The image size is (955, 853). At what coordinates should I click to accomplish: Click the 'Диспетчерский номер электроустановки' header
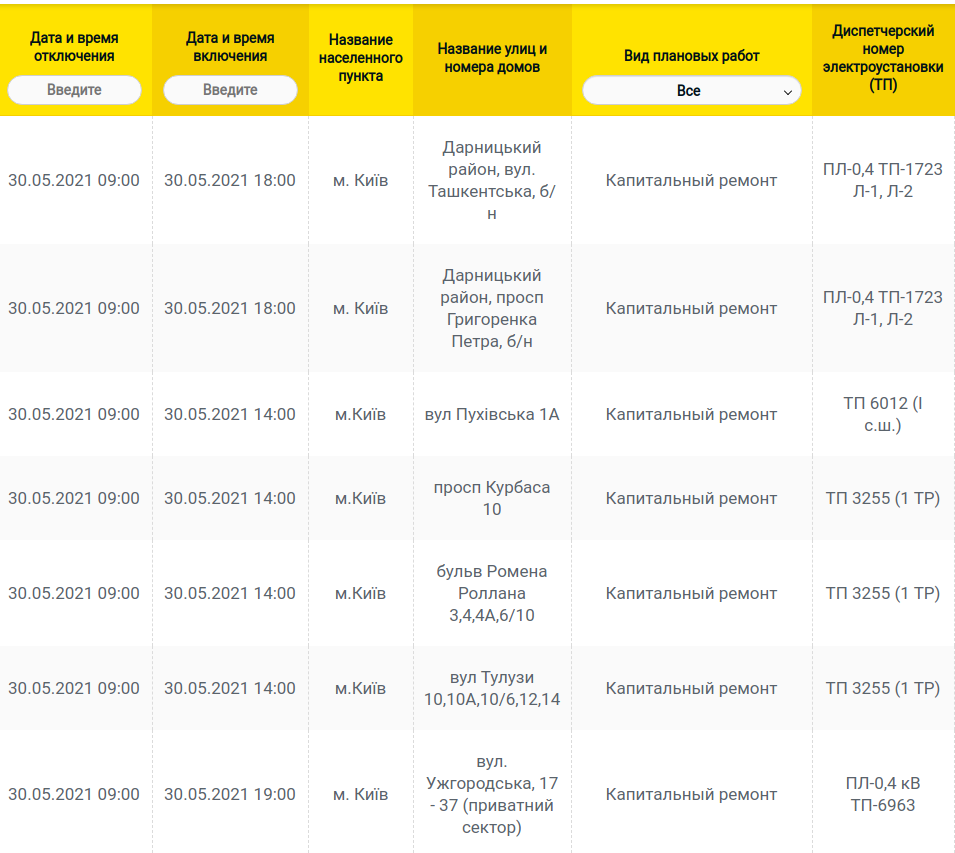tap(883, 58)
